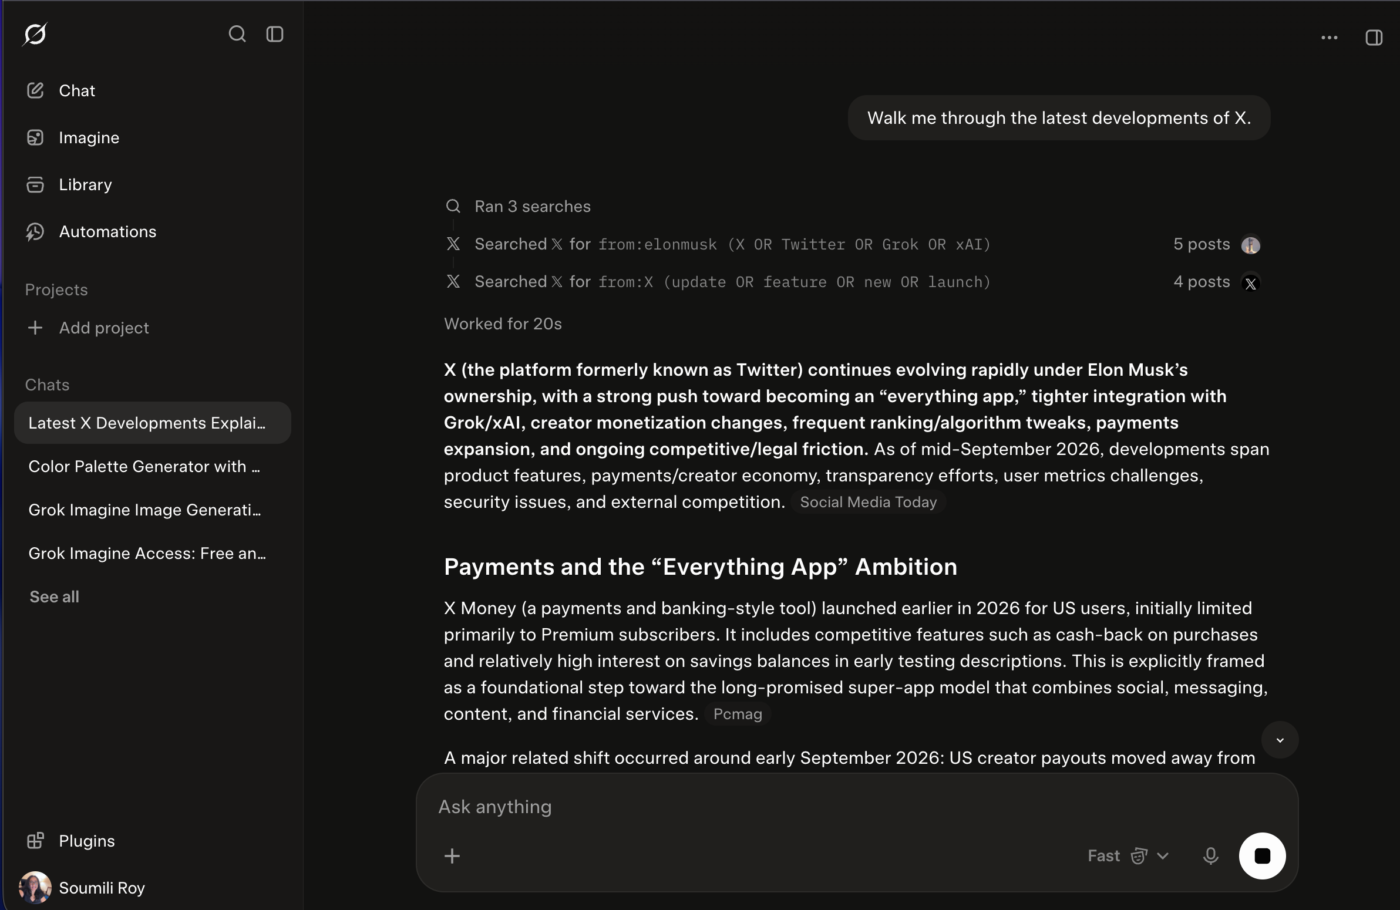Image resolution: width=1400 pixels, height=910 pixels.
Task: Toggle the right side panel icon
Action: point(1374,37)
